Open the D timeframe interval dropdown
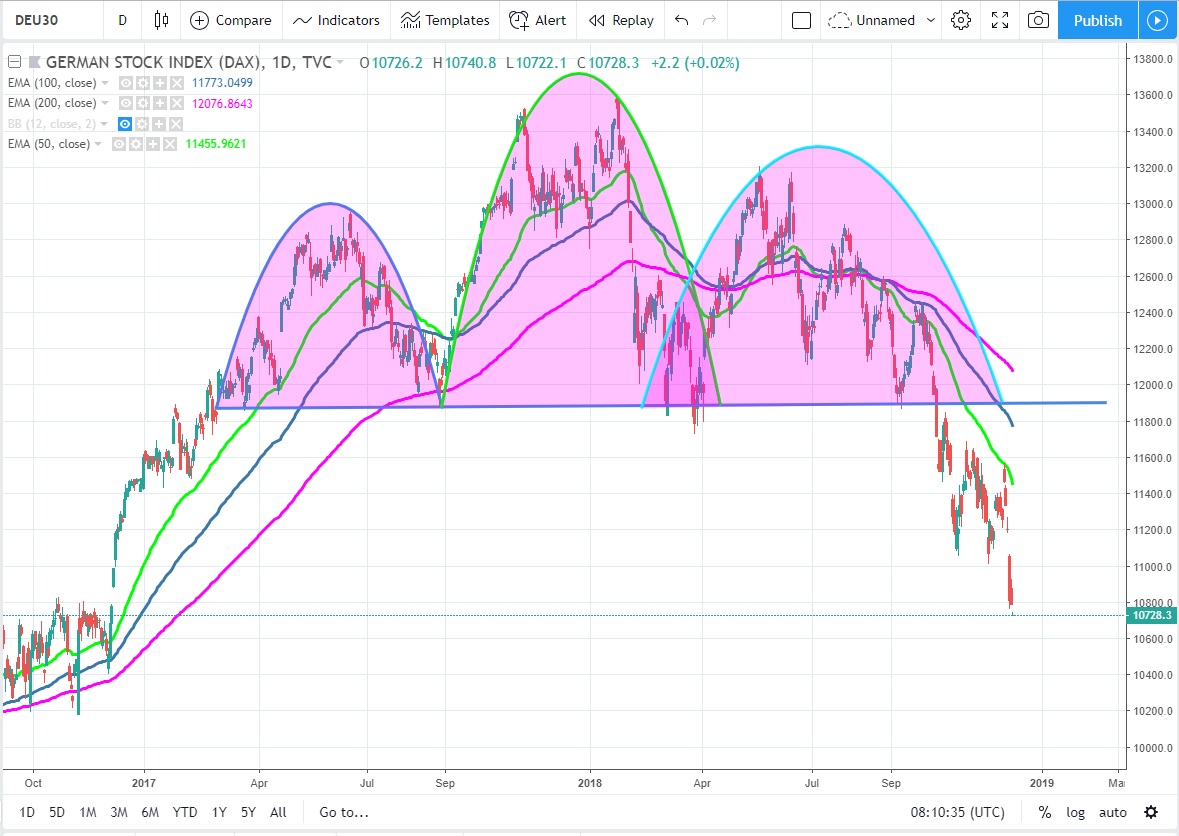 [x=122, y=20]
